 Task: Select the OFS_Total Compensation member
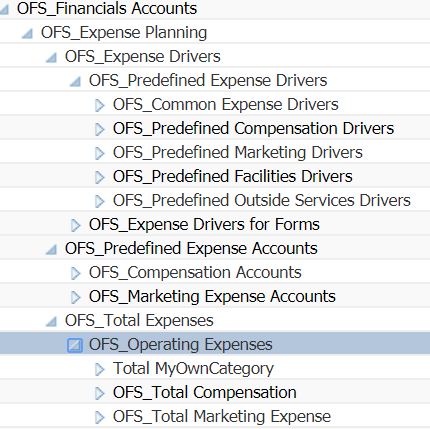point(205,393)
